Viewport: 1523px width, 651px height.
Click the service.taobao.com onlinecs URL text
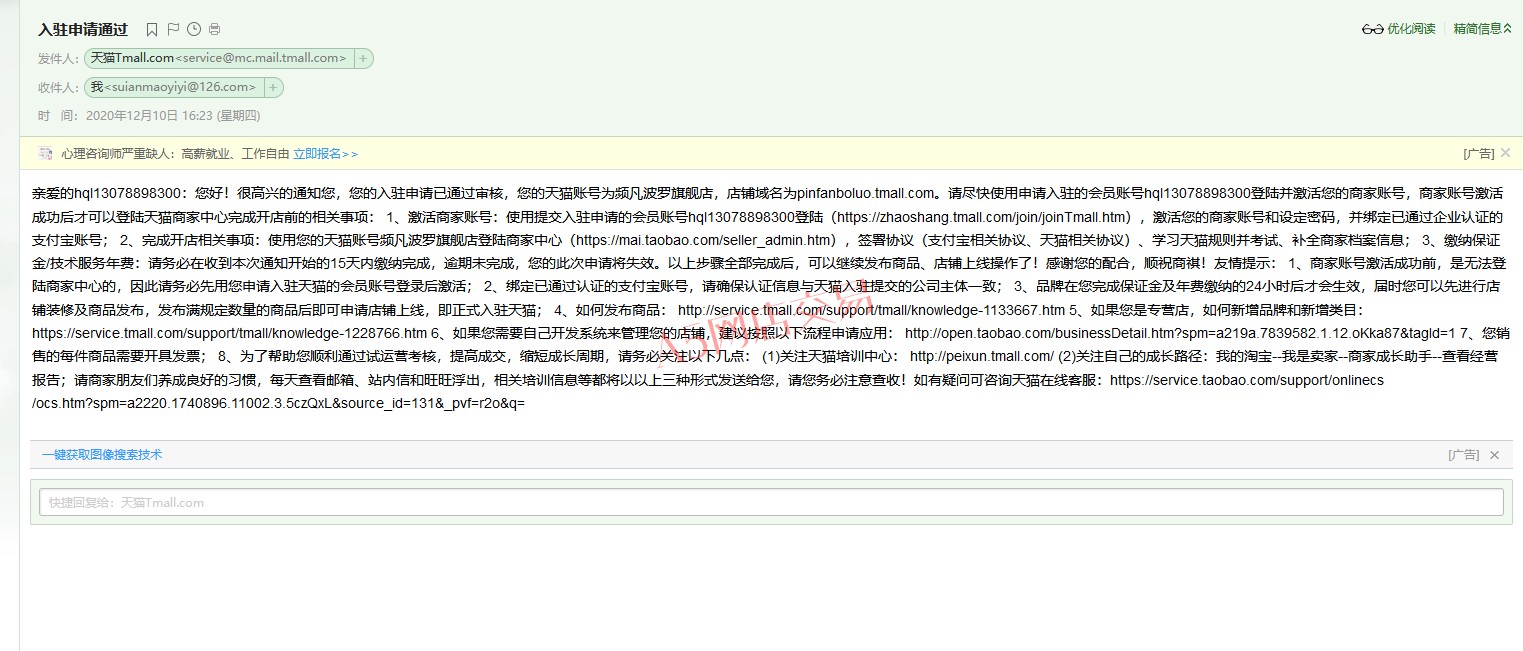tap(1247, 382)
